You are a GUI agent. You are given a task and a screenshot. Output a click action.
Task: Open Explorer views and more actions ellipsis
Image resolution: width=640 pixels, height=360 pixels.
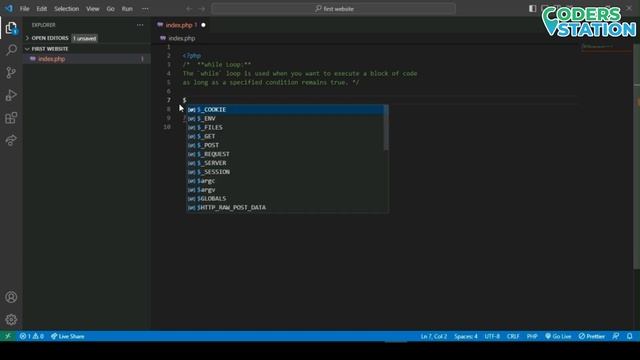pos(140,25)
